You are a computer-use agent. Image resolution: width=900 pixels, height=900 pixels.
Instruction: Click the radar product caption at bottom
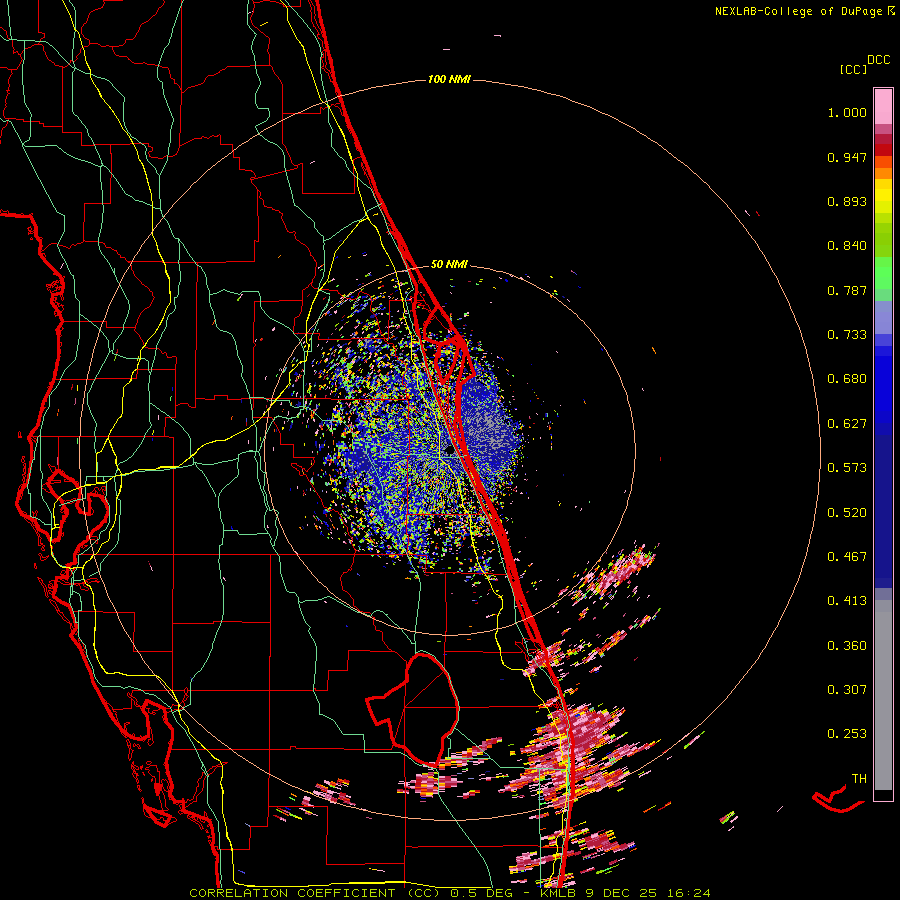pos(450,893)
